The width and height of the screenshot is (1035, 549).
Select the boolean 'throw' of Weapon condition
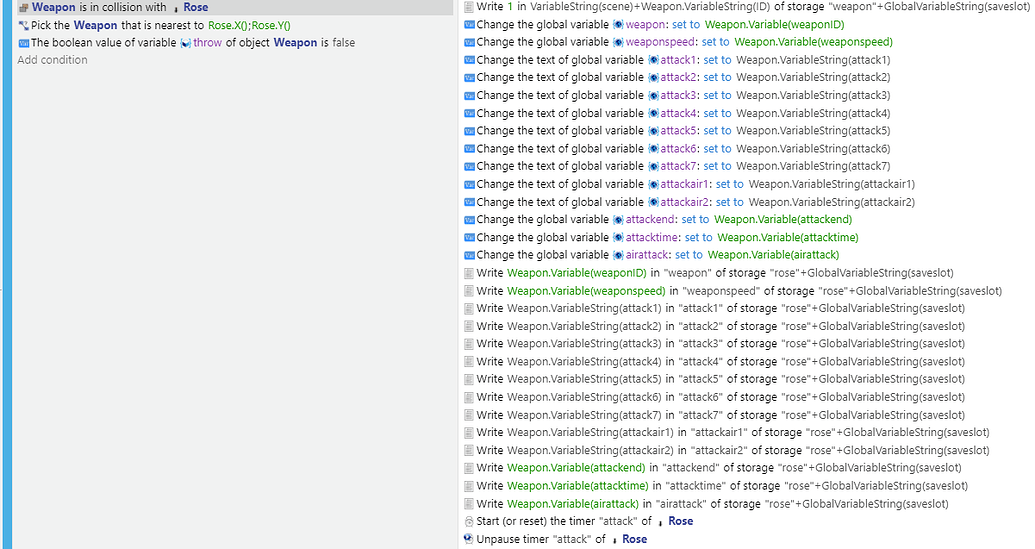coord(187,43)
